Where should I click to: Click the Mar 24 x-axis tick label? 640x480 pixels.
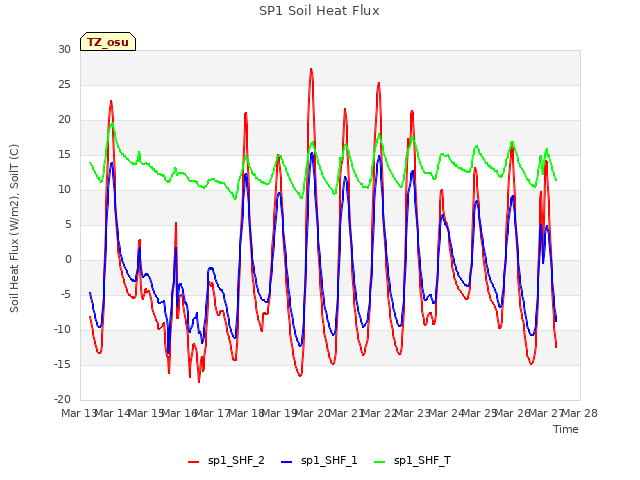click(x=447, y=413)
